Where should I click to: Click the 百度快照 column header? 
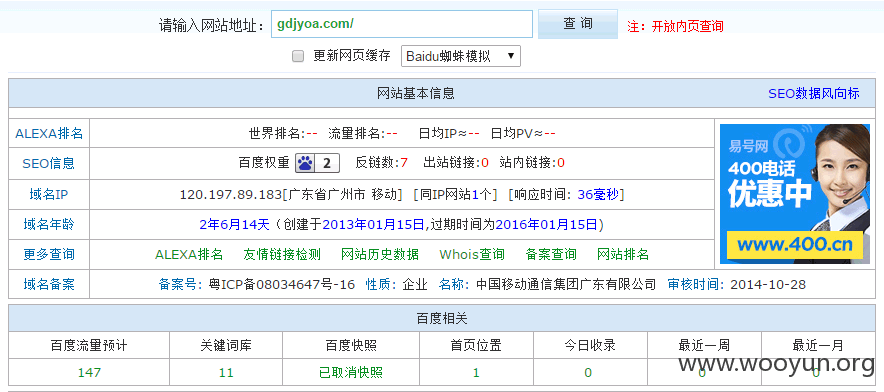pyautogui.click(x=351, y=345)
